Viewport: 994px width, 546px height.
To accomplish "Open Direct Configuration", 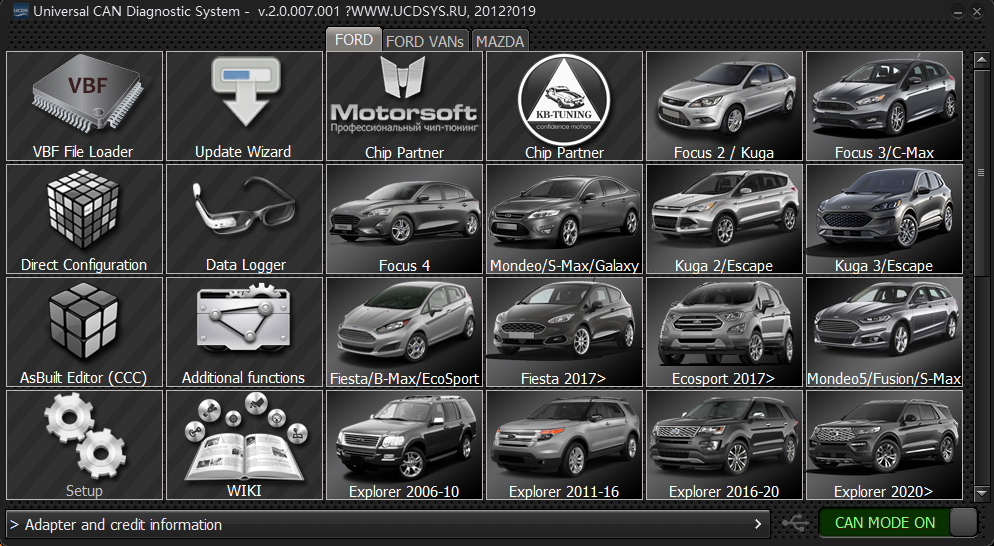I will 84,219.
